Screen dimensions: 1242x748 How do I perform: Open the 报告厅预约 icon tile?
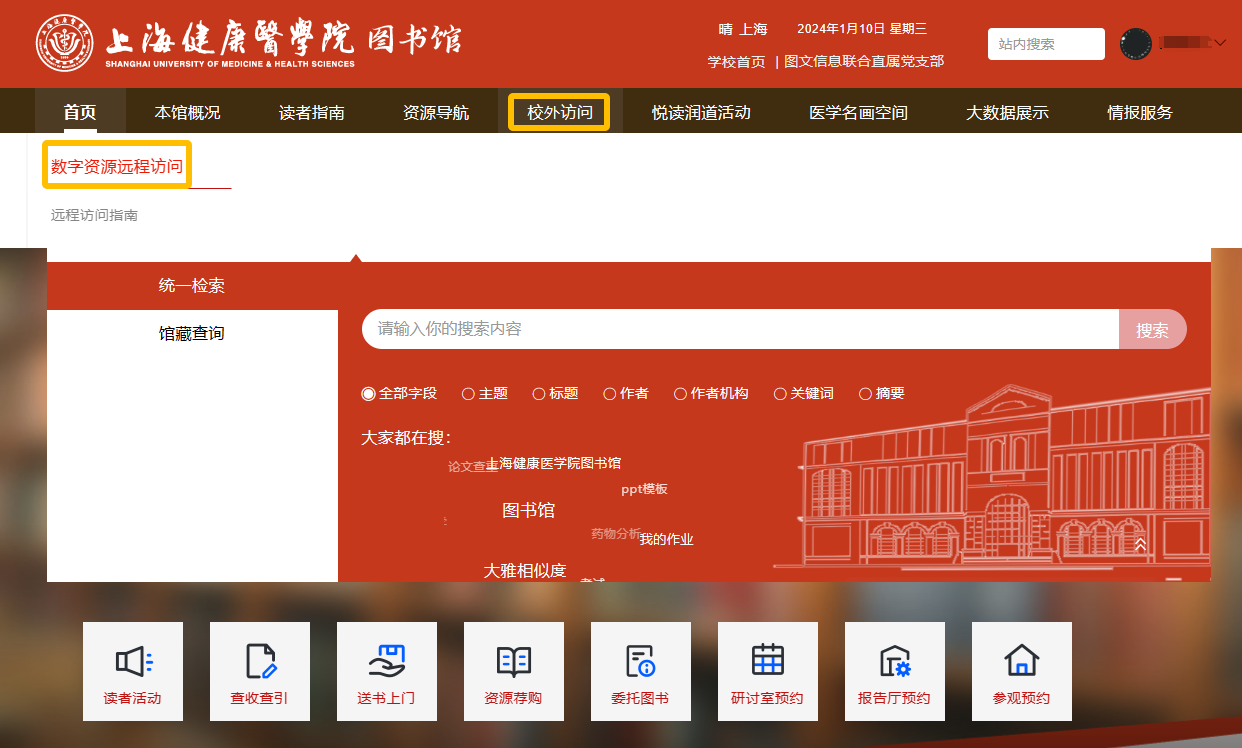tap(895, 661)
